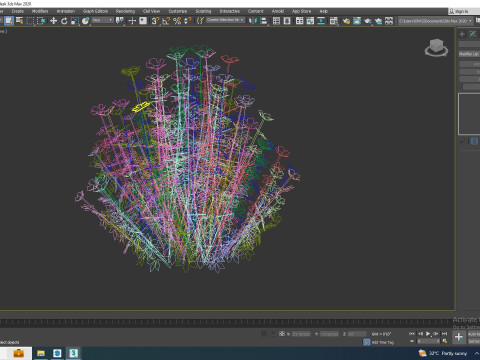Open Render Setup
Viewport: 480px width, 360px height.
(346, 21)
